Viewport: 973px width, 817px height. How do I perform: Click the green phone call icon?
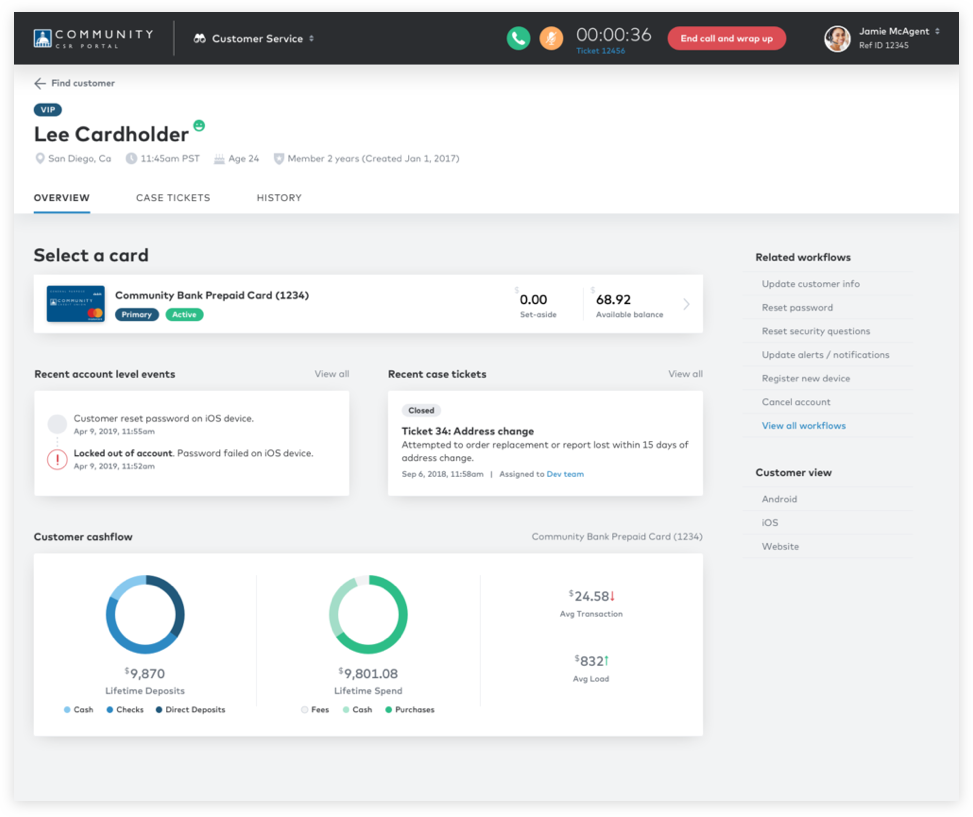tap(518, 38)
